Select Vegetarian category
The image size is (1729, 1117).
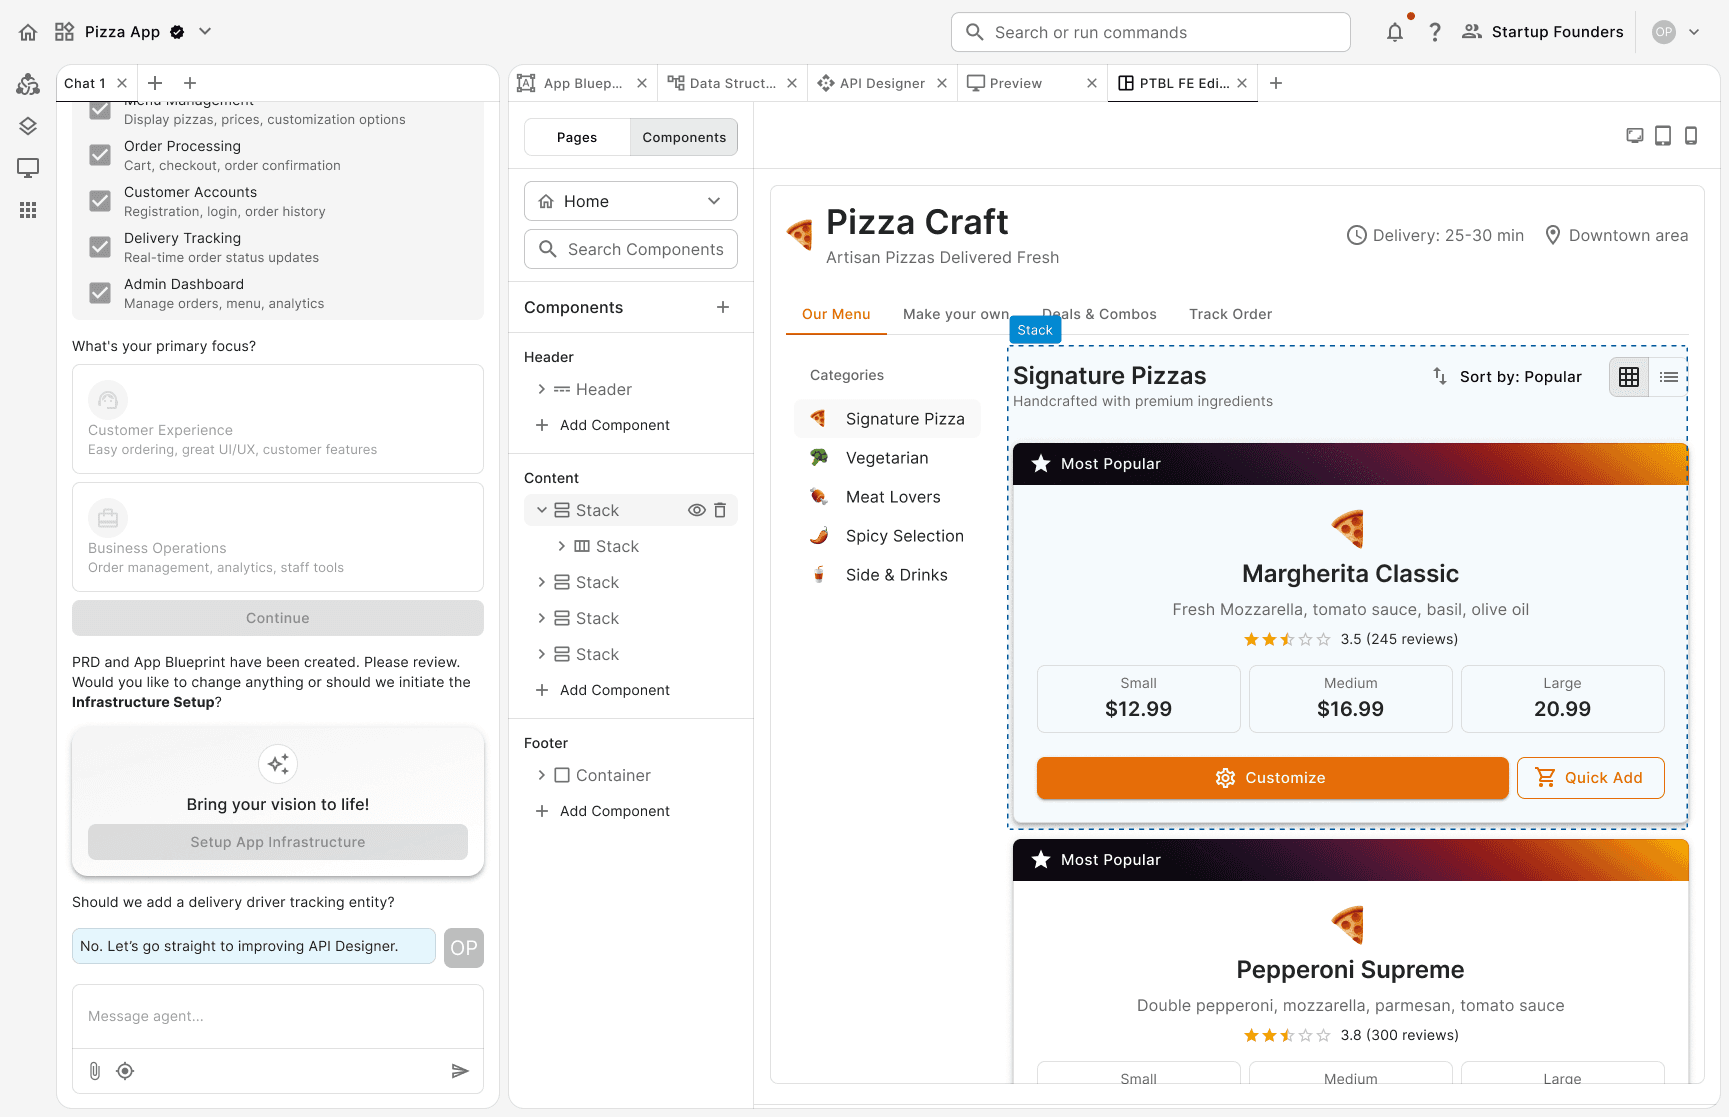(x=886, y=458)
